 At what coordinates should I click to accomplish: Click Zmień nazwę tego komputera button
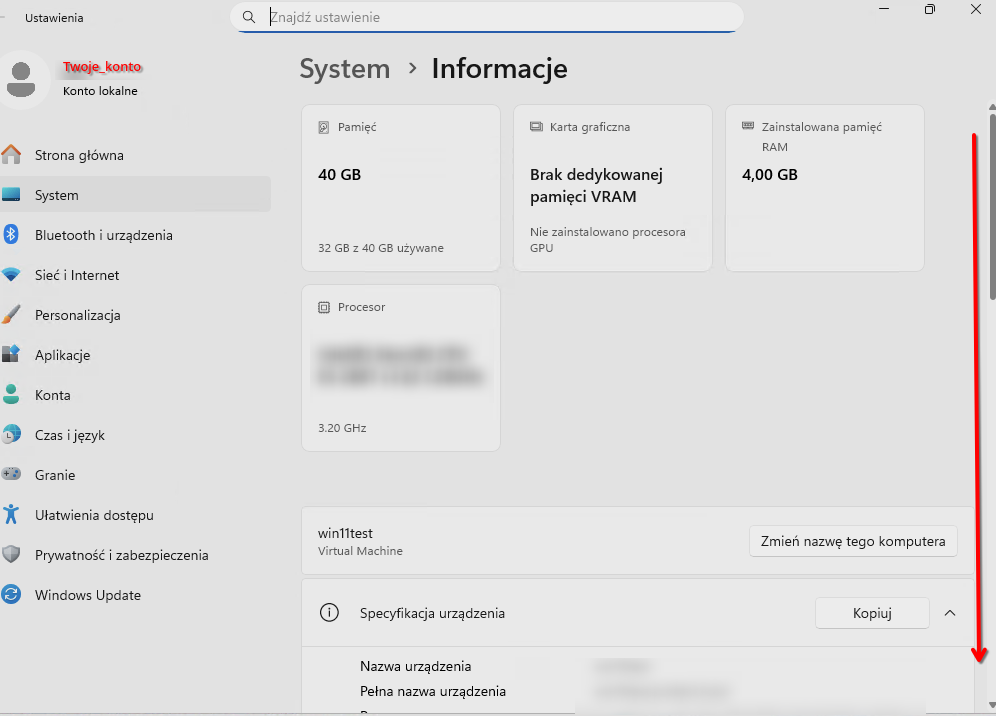(x=852, y=541)
